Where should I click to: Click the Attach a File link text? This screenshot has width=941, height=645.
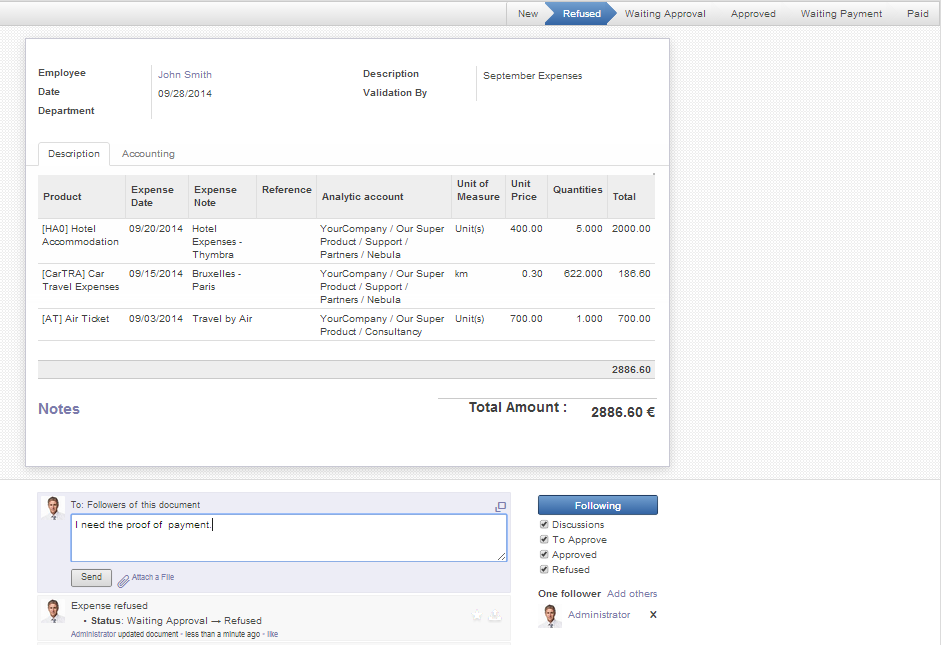tap(152, 577)
